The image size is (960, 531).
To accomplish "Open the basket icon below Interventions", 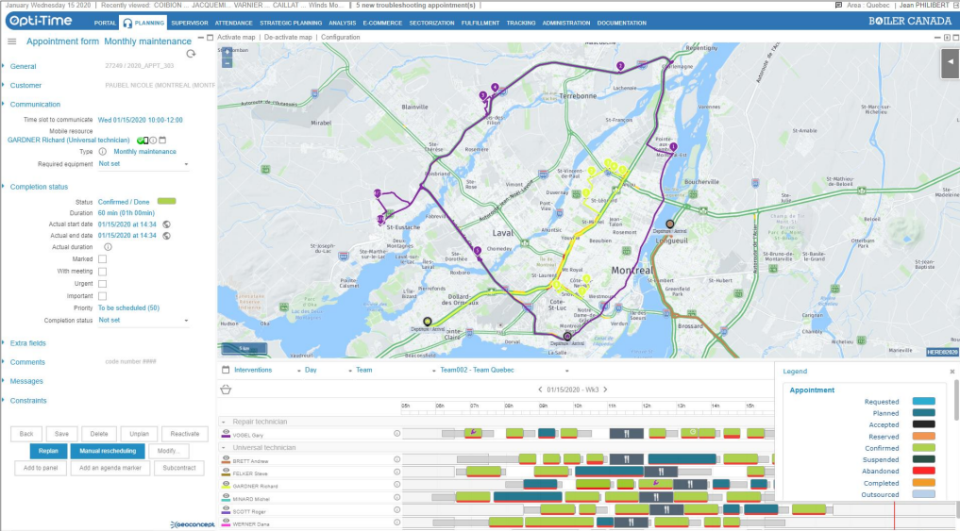I will [226, 390].
